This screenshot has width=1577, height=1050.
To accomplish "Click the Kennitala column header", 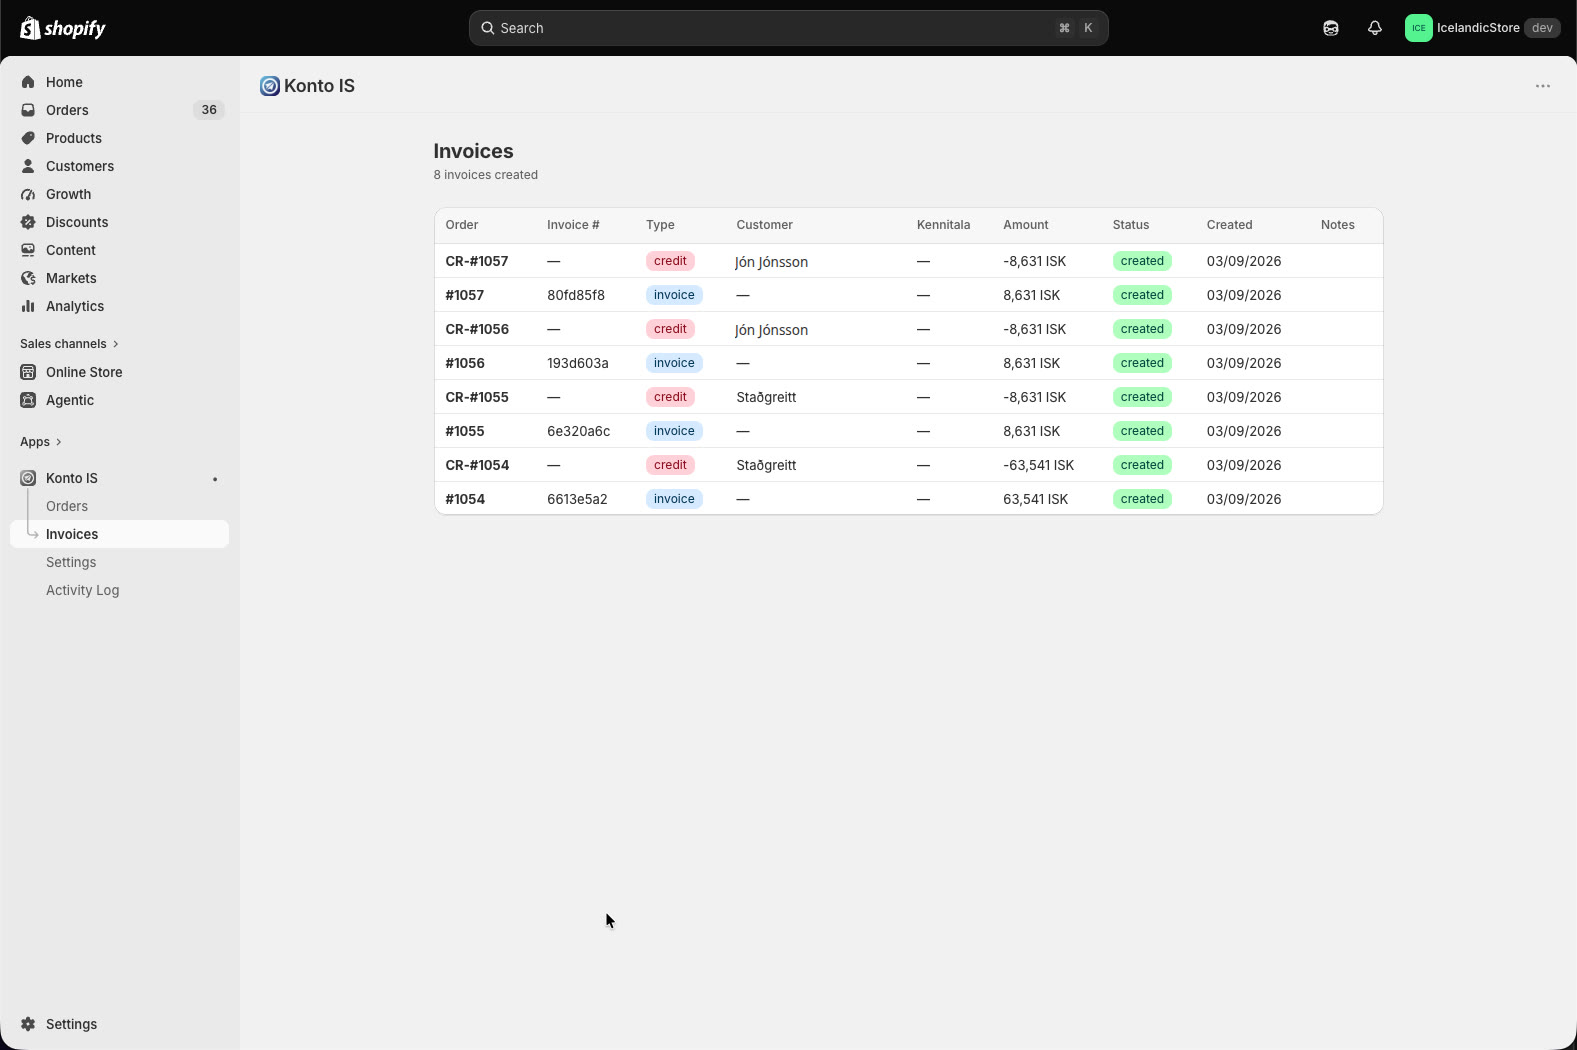I will 943,225.
